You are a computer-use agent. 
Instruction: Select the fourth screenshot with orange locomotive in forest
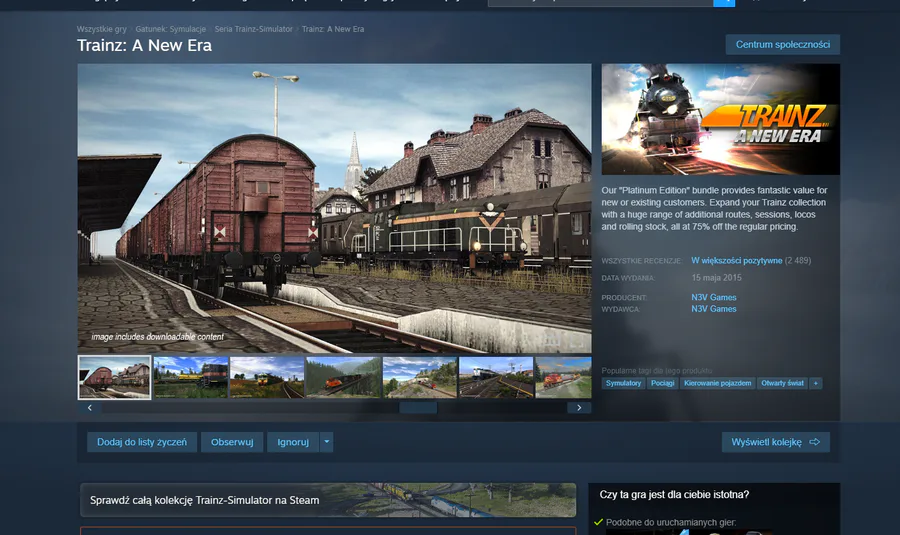point(343,377)
